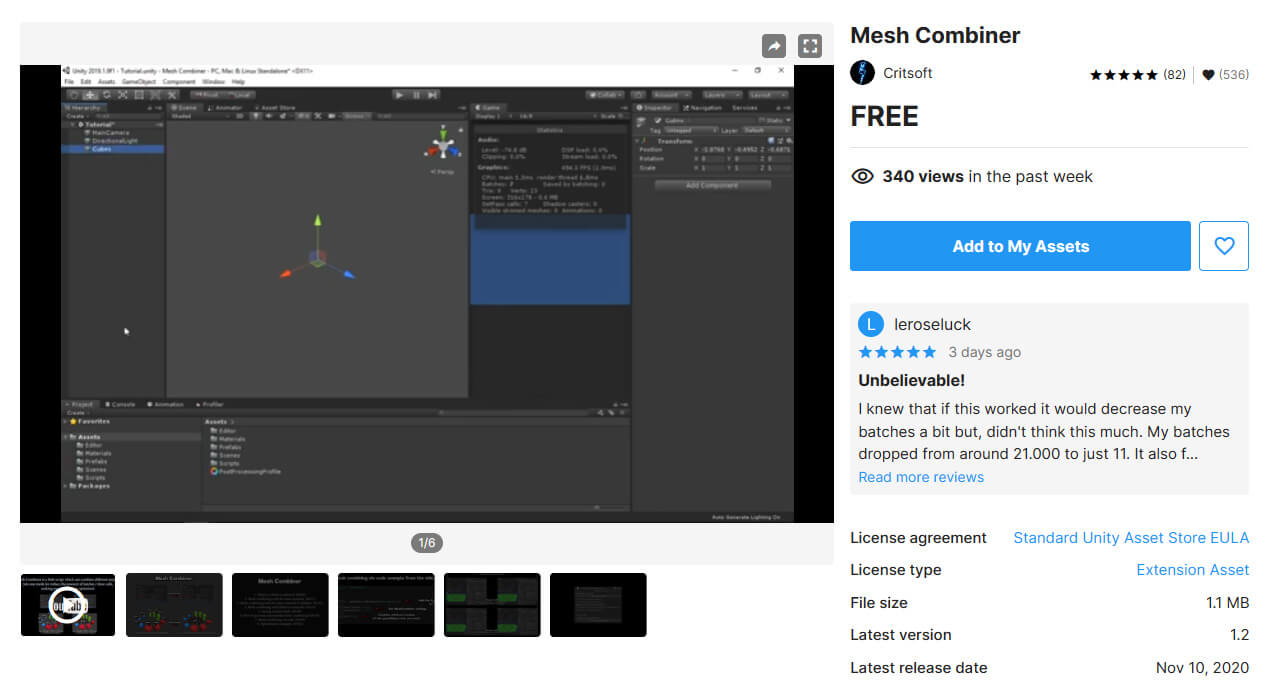Viewport: 1279px width, 684px height.
Task: Select the fifth preview thumbnail
Action: 492,605
